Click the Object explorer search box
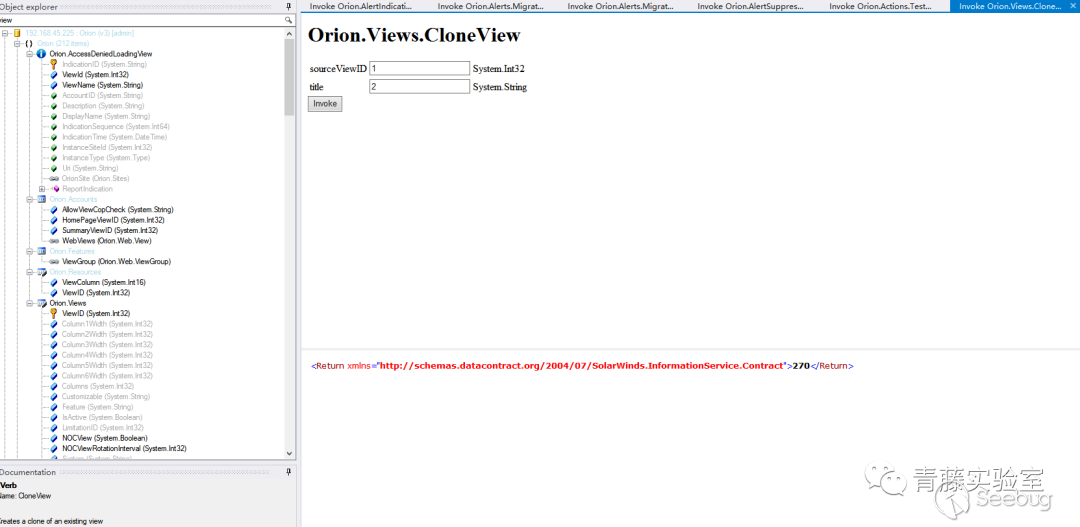 click(142, 21)
